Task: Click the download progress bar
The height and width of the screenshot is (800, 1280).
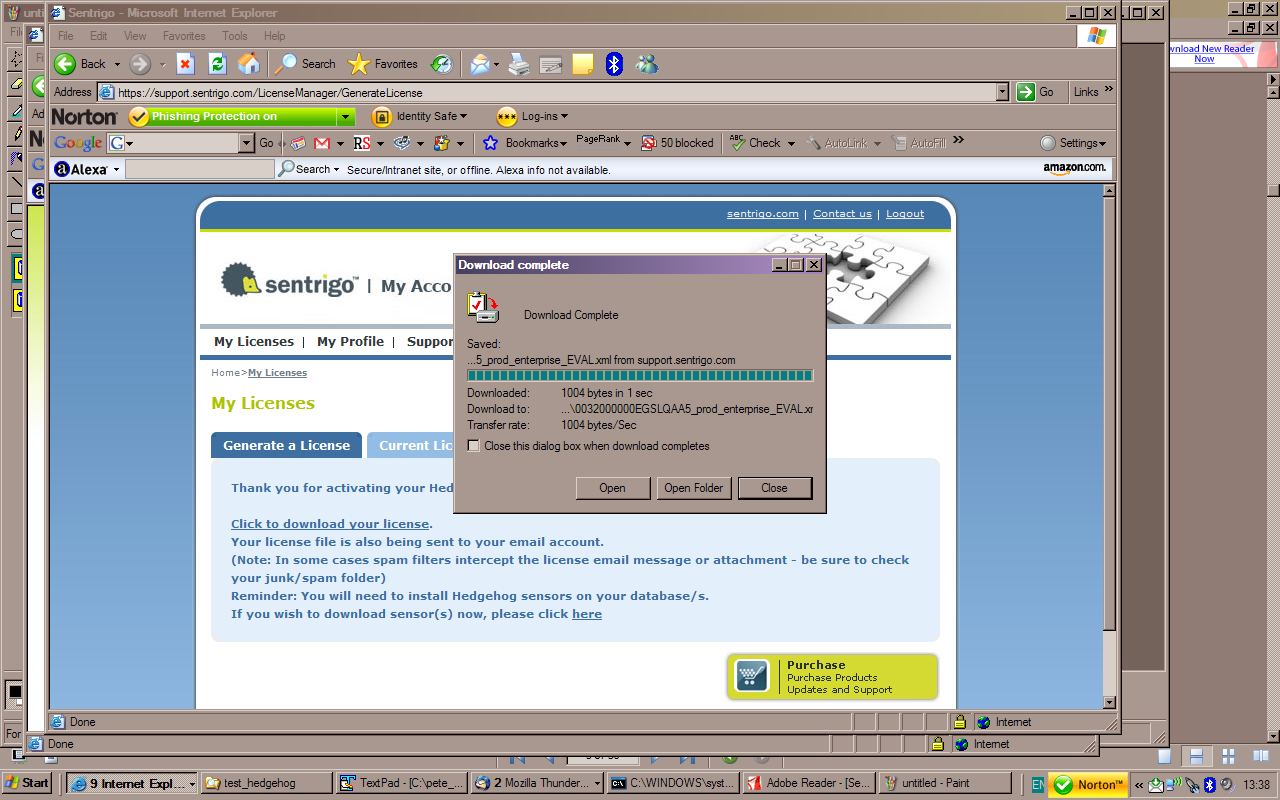Action: (640, 376)
